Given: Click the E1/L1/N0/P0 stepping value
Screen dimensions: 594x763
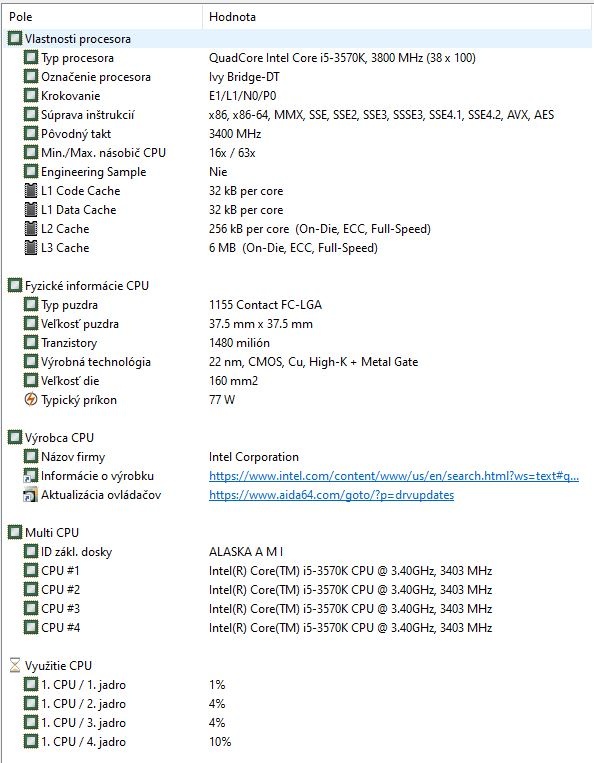Looking at the screenshot, I should pyautogui.click(x=243, y=95).
